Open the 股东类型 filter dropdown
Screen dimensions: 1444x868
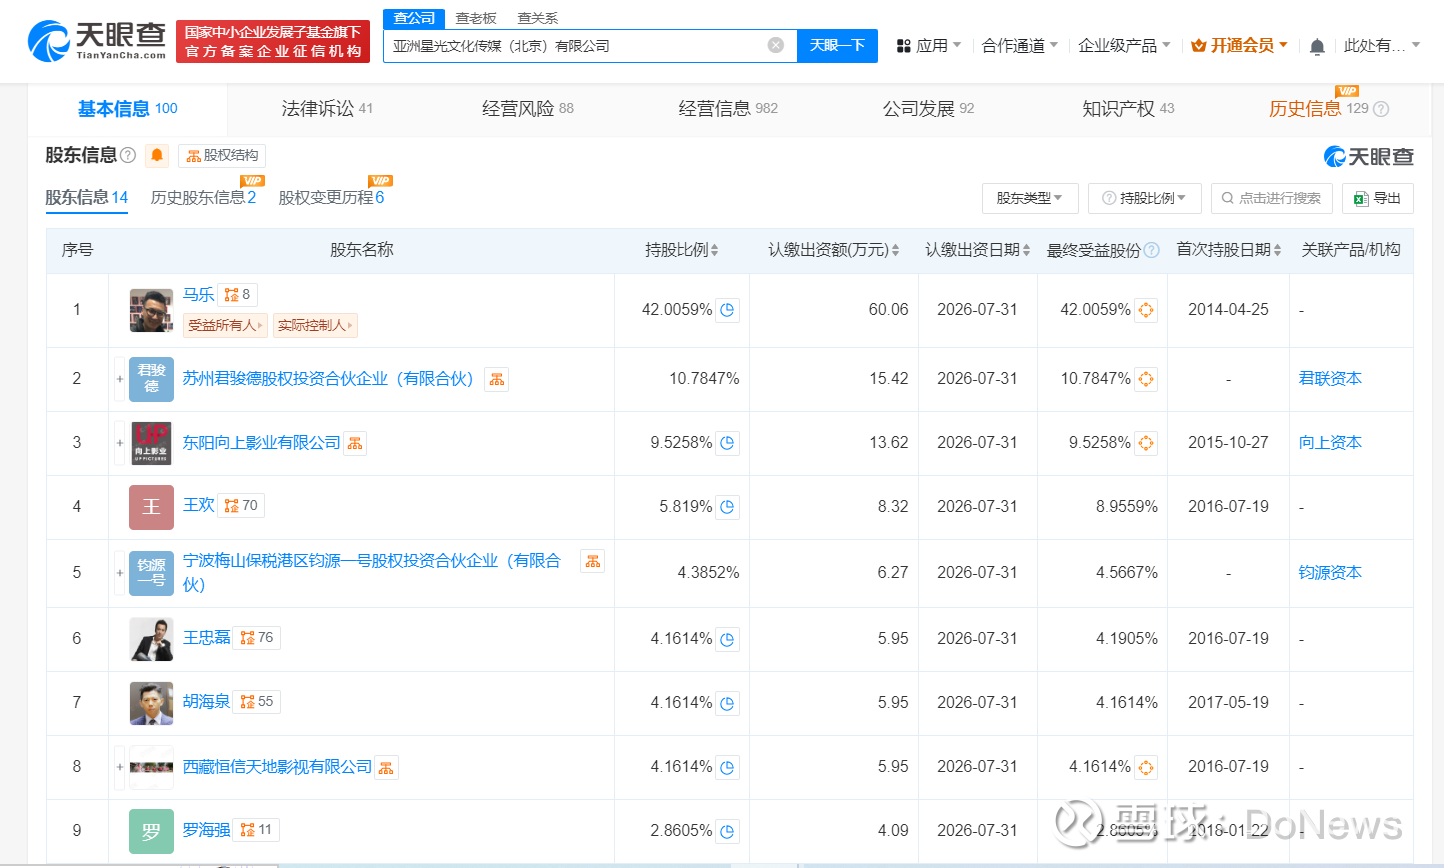click(x=1029, y=198)
